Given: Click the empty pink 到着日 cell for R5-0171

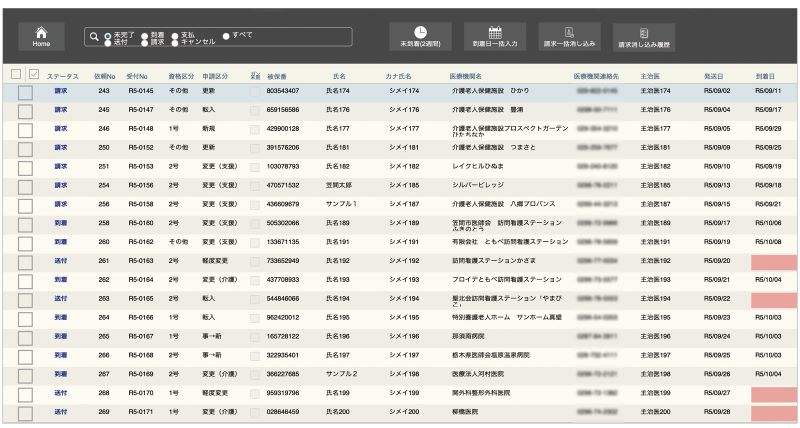Looking at the screenshot, I should point(773,411).
